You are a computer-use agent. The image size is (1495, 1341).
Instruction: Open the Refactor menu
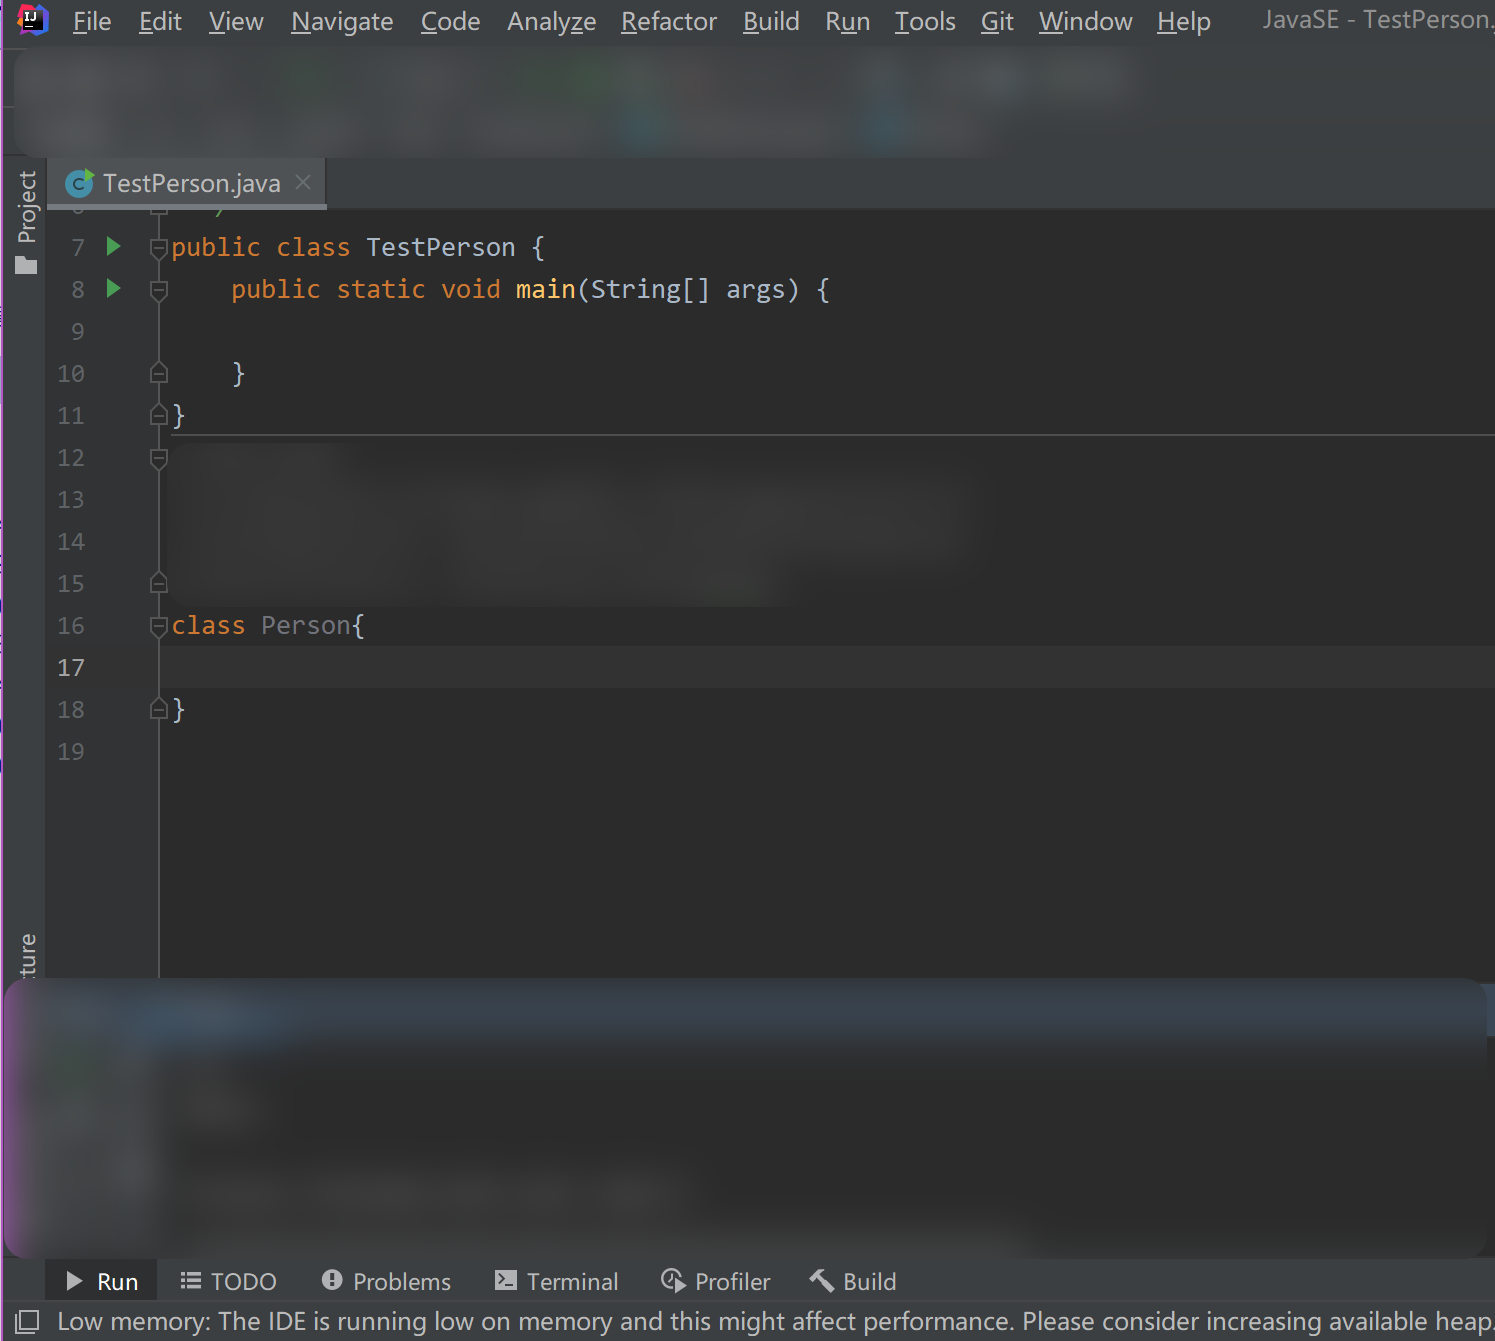click(669, 21)
